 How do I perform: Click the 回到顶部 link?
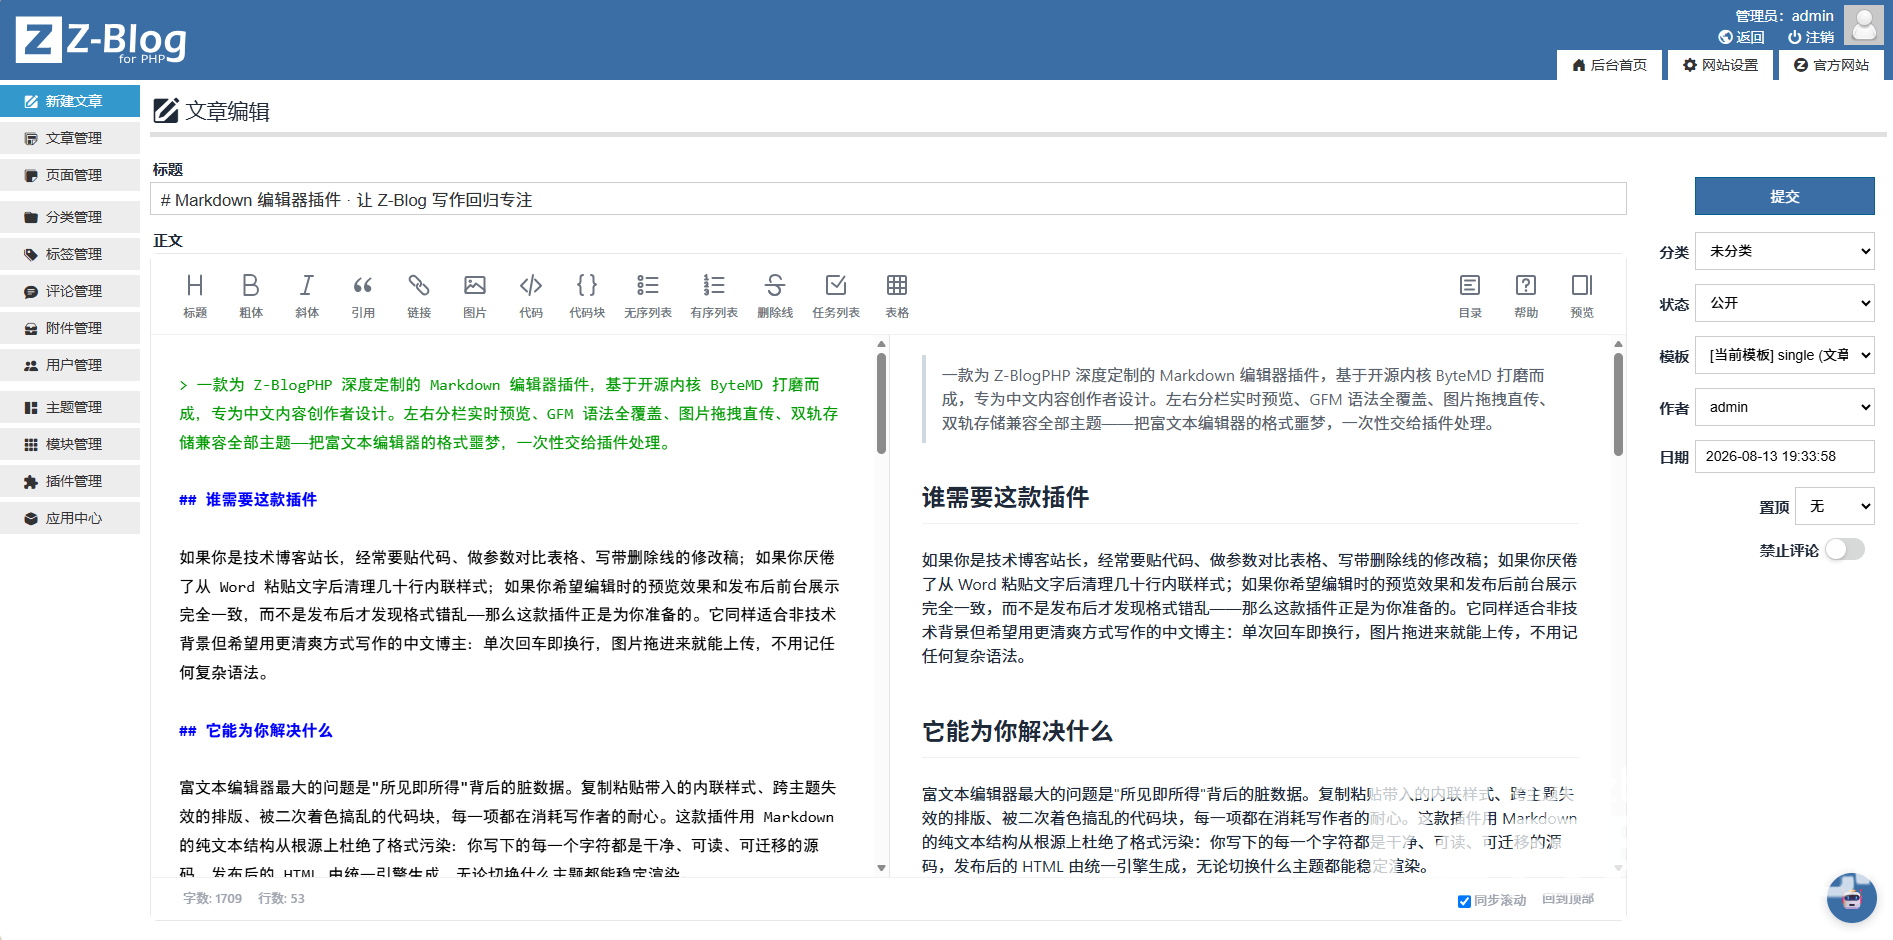click(x=1568, y=900)
